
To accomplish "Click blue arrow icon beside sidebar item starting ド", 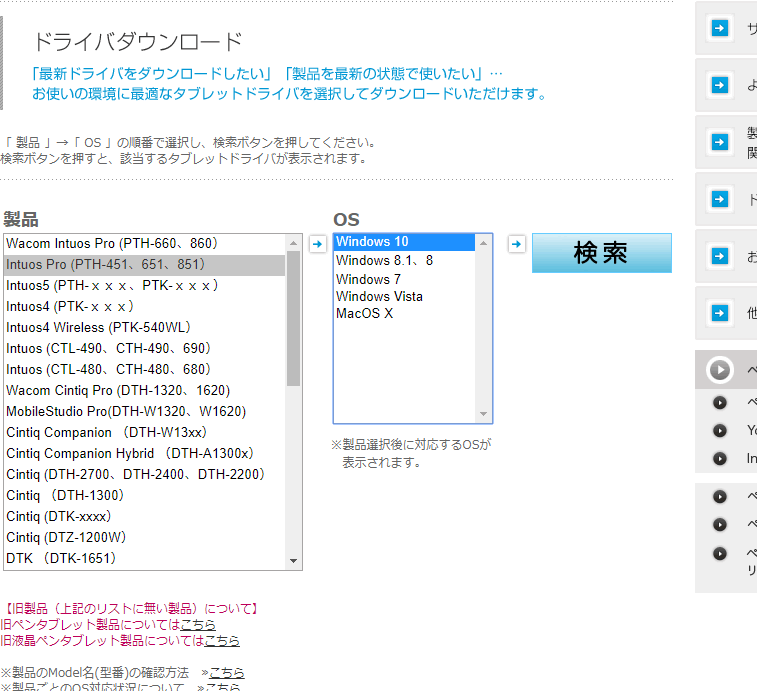I will click(720, 199).
